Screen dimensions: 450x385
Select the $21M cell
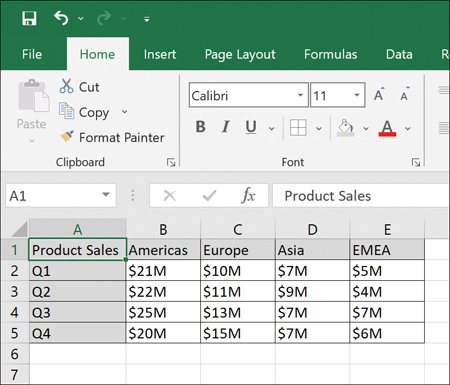click(x=163, y=271)
